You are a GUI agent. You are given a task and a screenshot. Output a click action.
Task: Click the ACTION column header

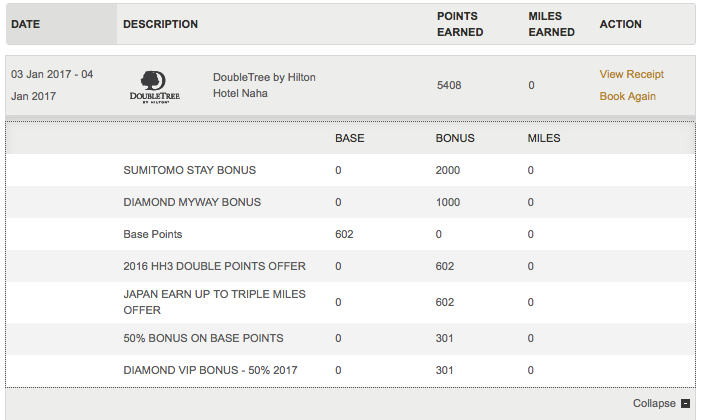[621, 24]
